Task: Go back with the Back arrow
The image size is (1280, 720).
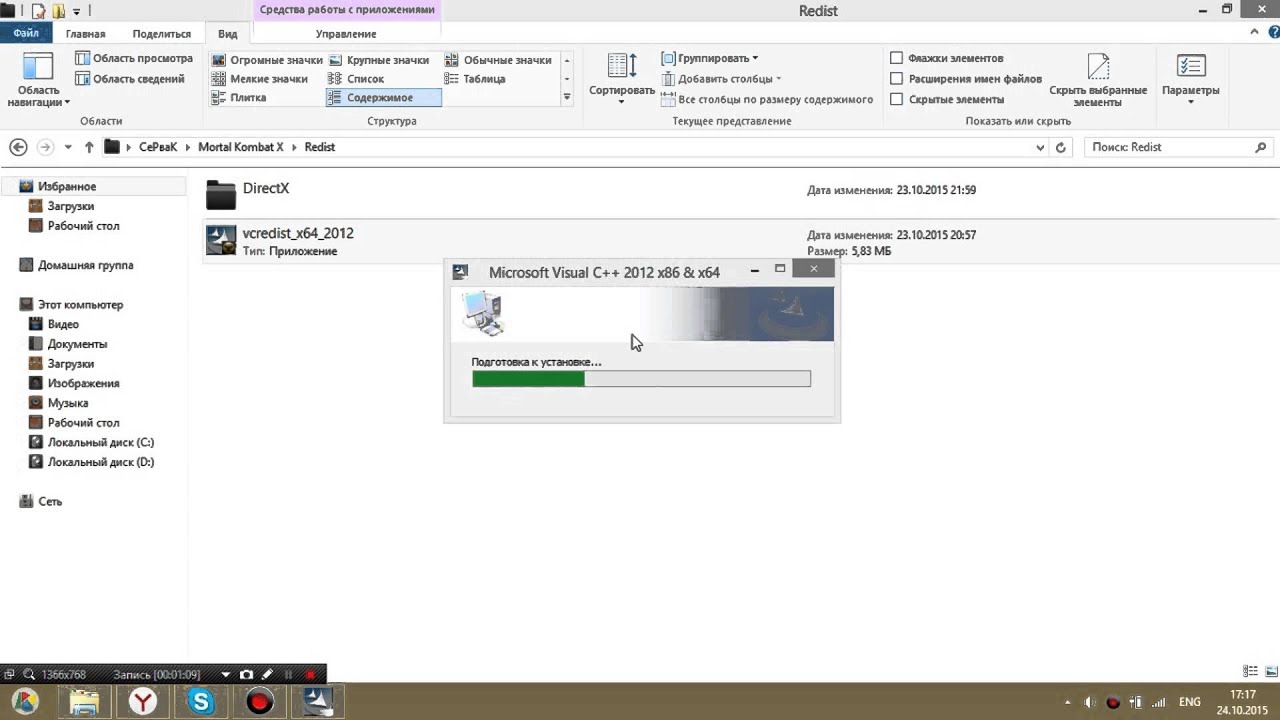Action: [x=18, y=147]
